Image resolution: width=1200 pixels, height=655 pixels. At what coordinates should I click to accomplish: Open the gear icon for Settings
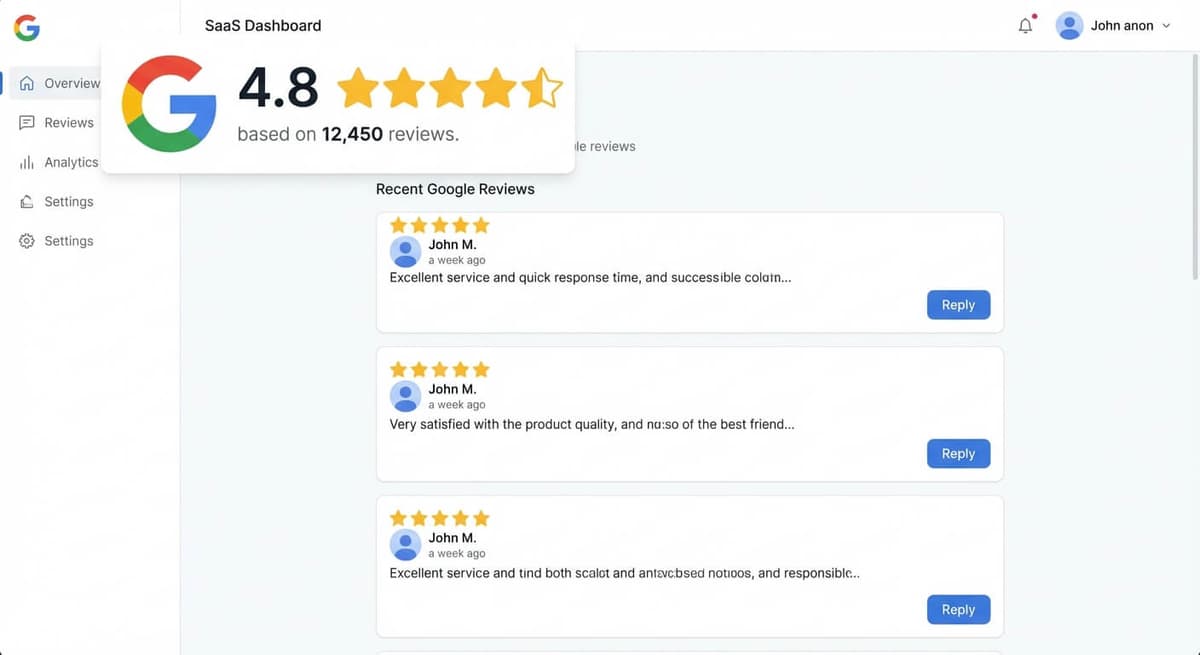point(28,240)
